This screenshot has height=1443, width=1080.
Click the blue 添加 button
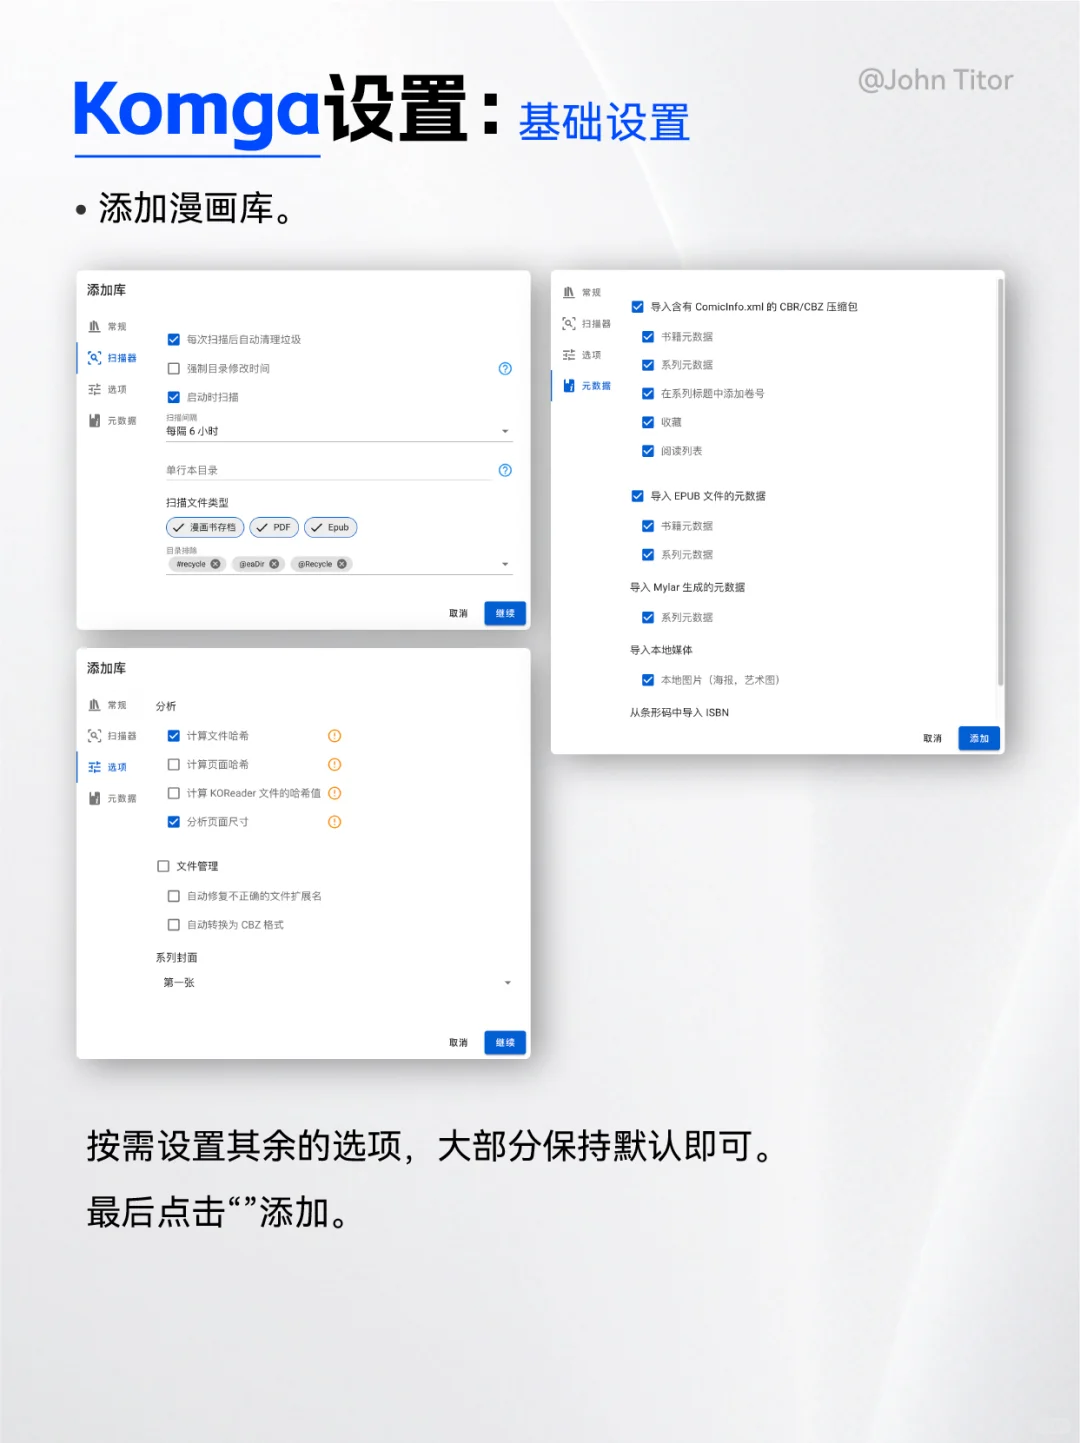(x=979, y=738)
